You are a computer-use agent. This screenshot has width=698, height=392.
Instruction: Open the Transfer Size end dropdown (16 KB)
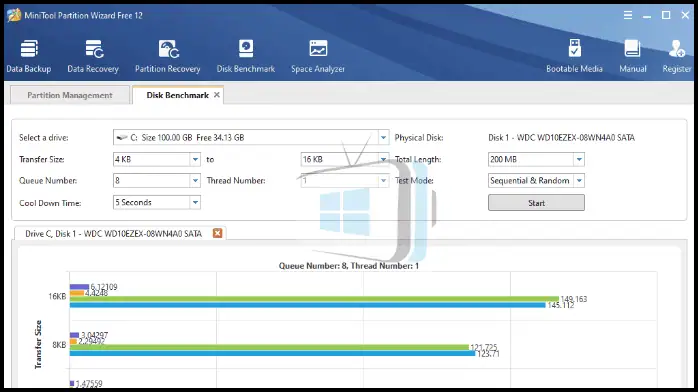[x=383, y=159]
